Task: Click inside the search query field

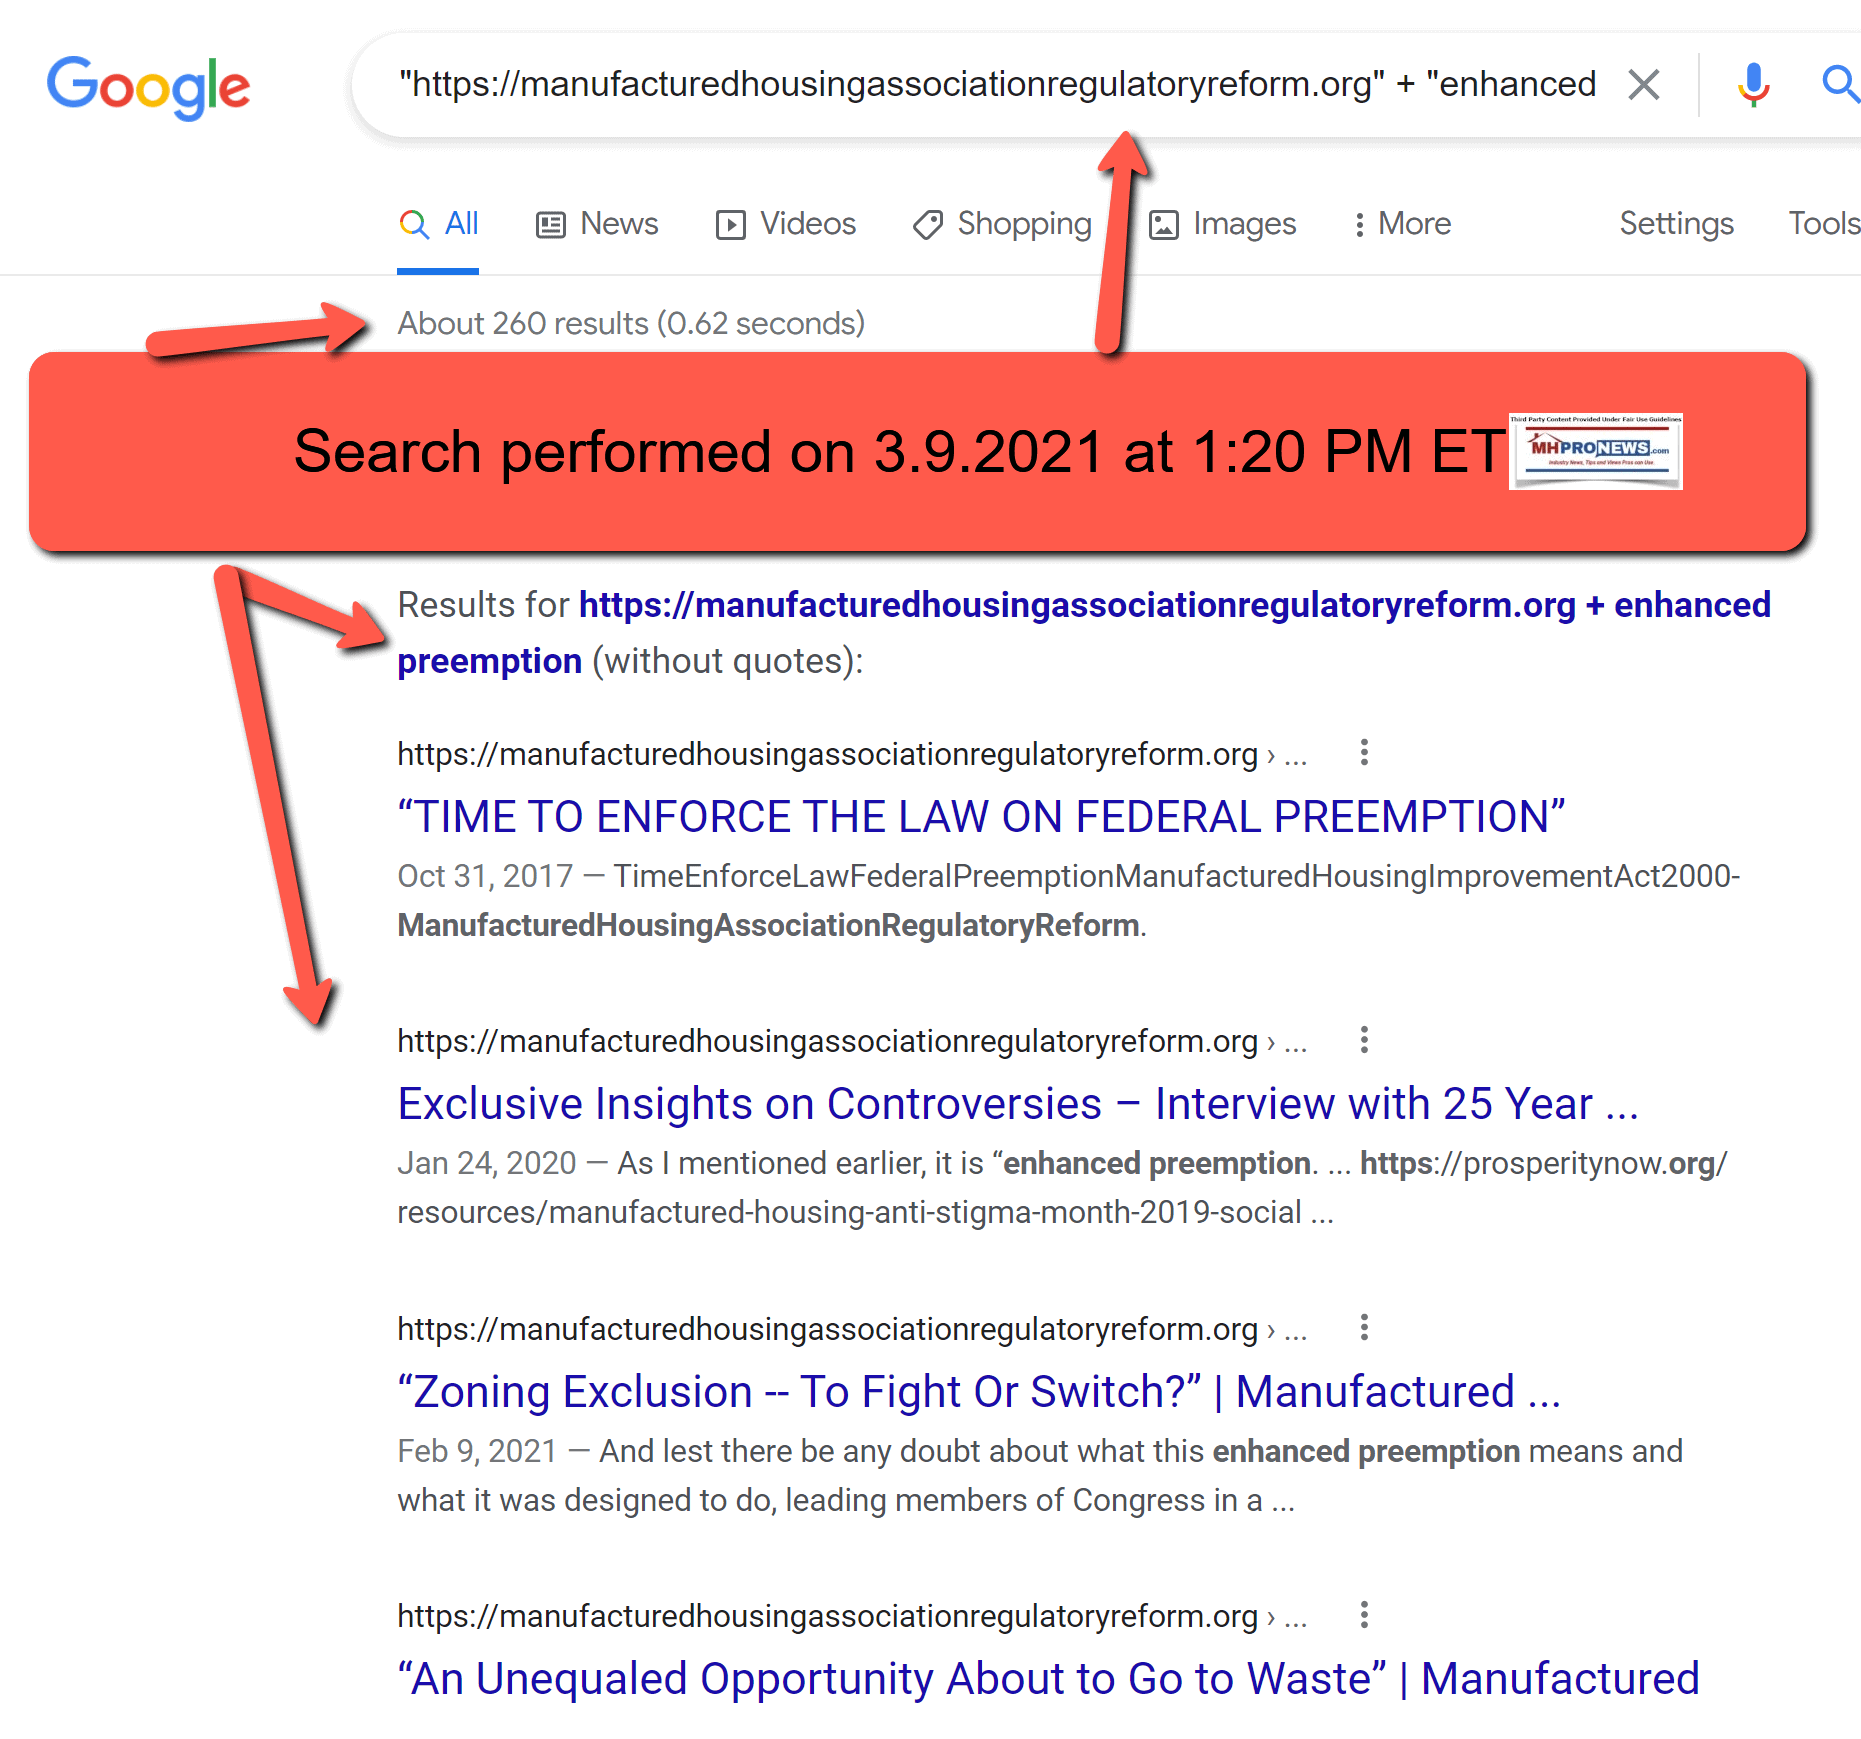Action: (x=995, y=85)
